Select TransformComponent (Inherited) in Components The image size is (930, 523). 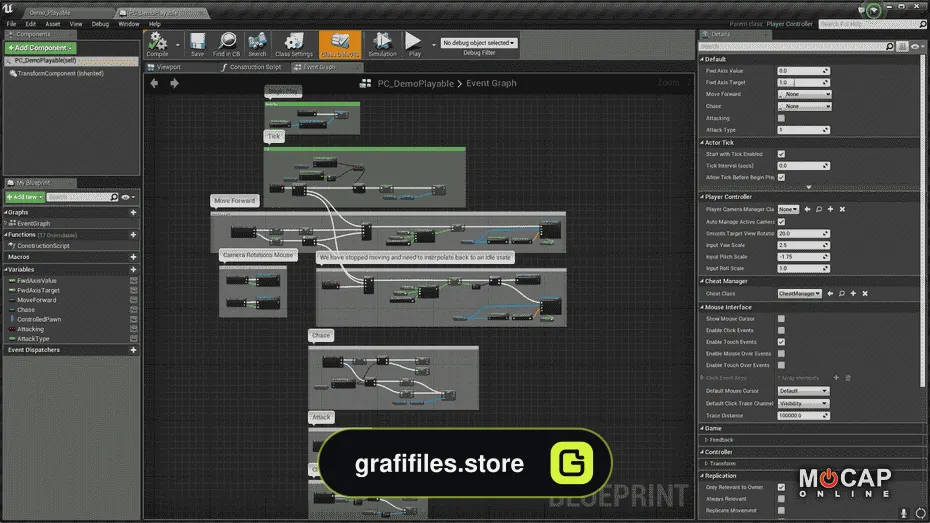click(60, 74)
